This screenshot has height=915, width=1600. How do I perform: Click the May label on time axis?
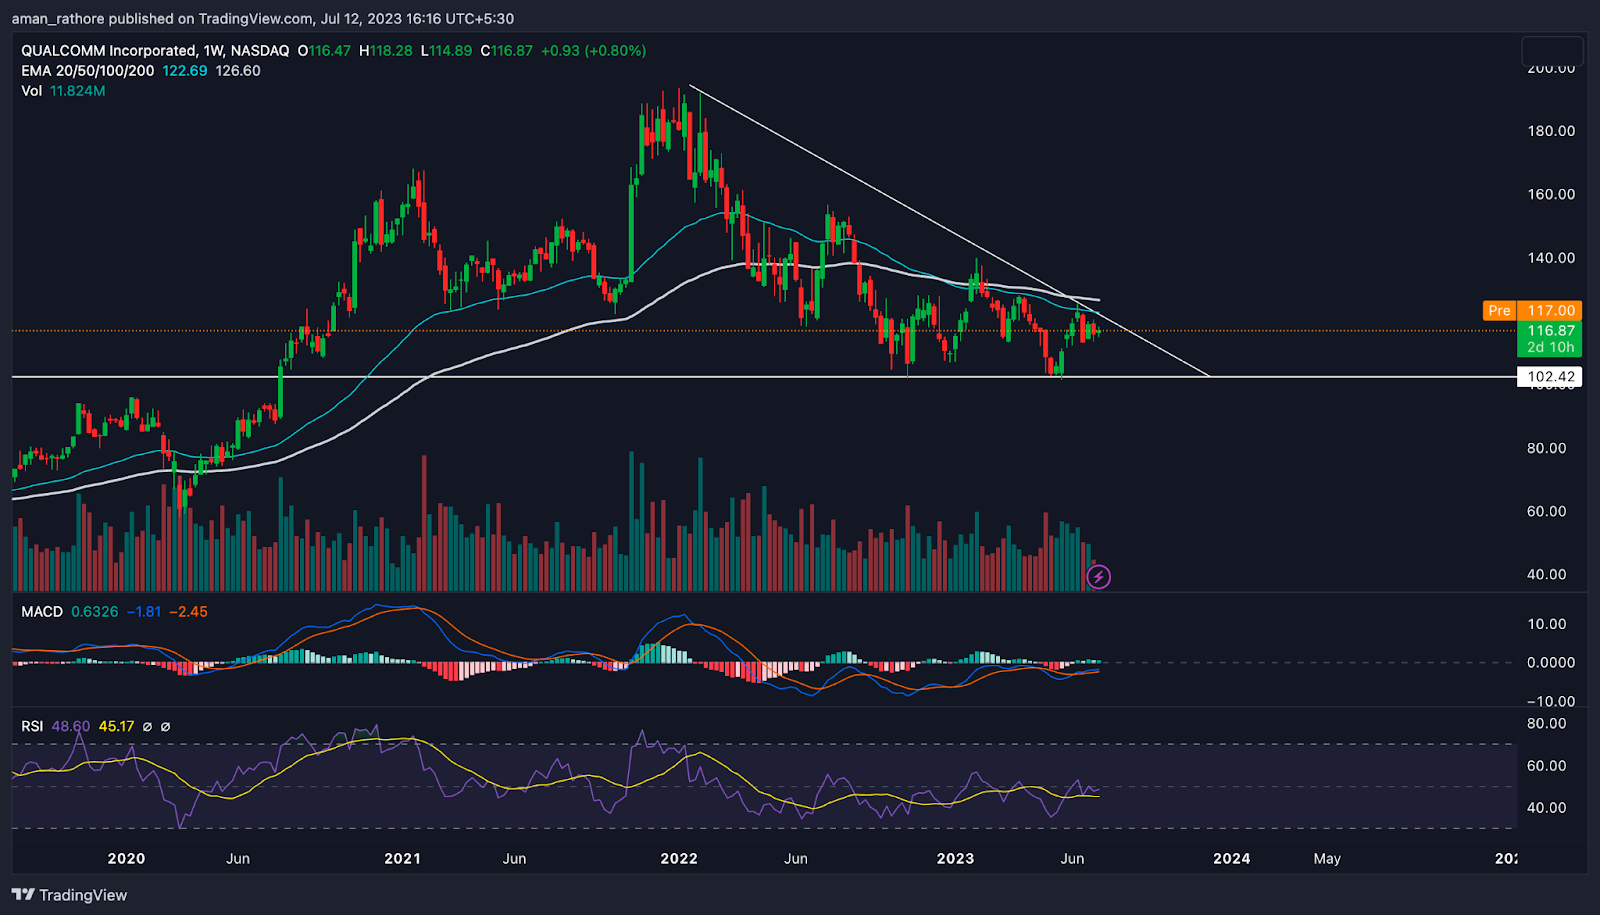tap(1327, 859)
